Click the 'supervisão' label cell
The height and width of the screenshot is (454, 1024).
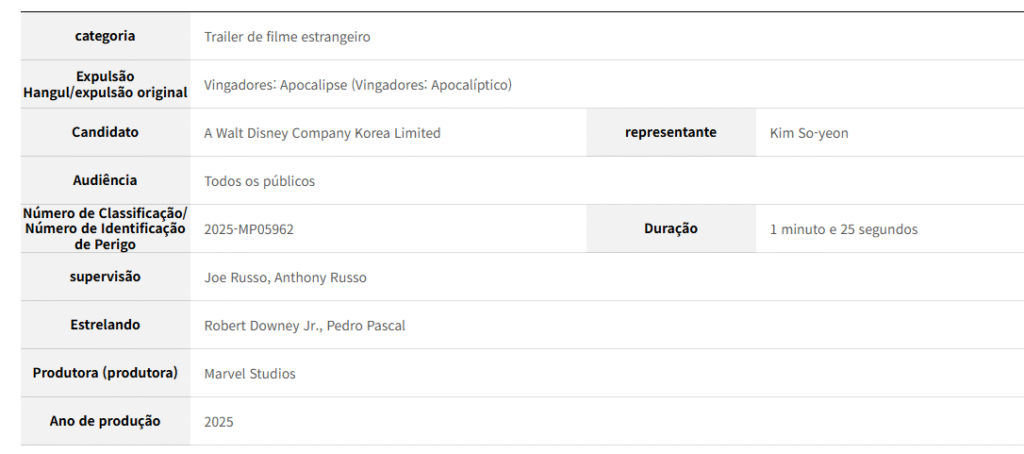coord(105,276)
